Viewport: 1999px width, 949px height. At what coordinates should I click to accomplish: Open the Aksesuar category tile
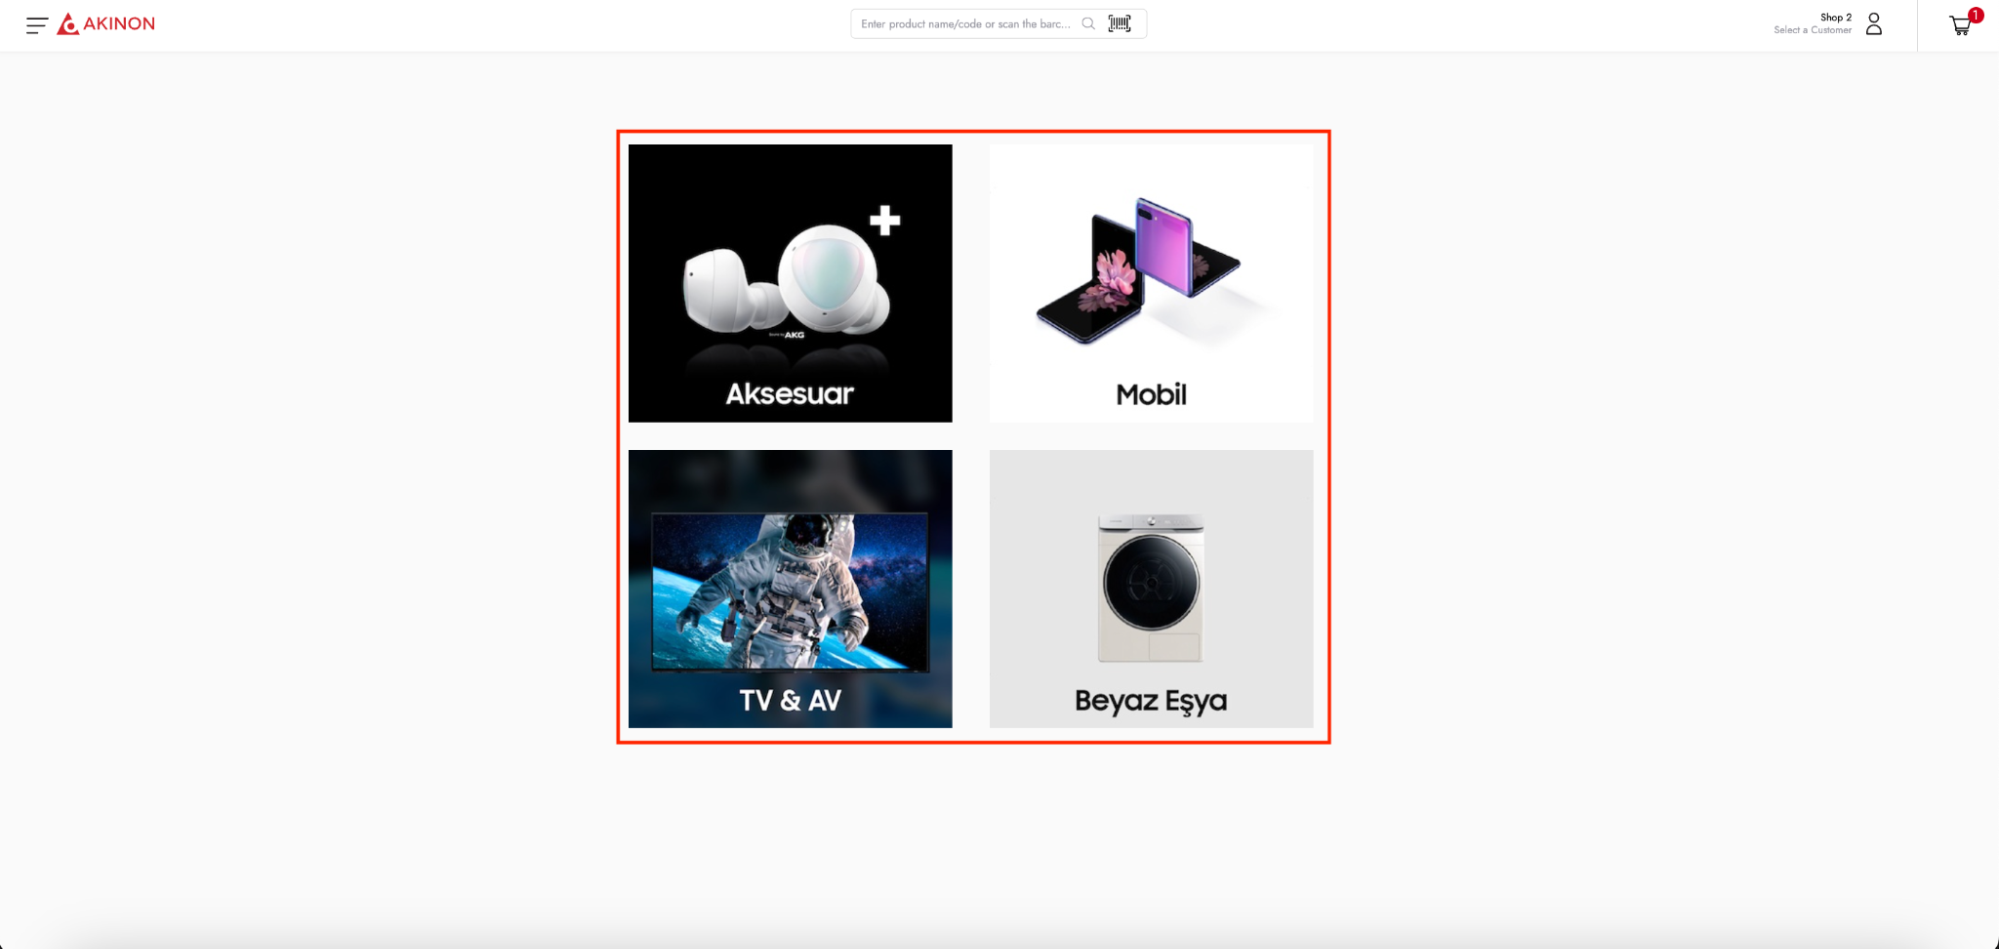pyautogui.click(x=790, y=283)
